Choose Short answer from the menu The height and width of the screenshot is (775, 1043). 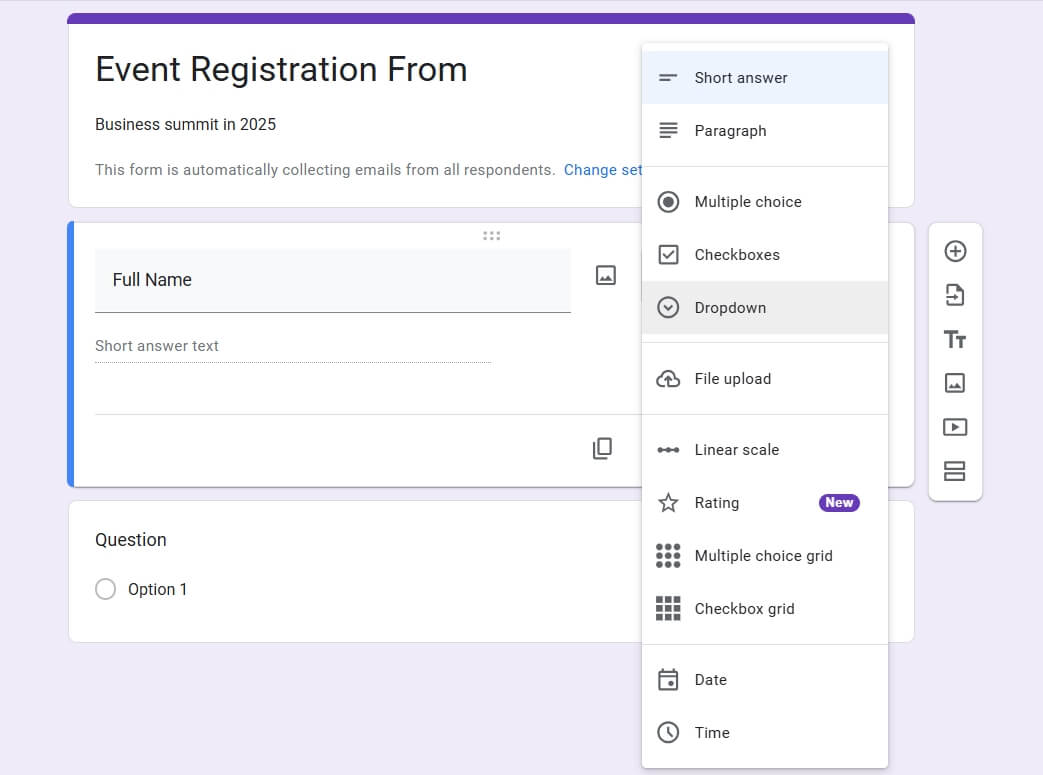pyautogui.click(x=740, y=77)
